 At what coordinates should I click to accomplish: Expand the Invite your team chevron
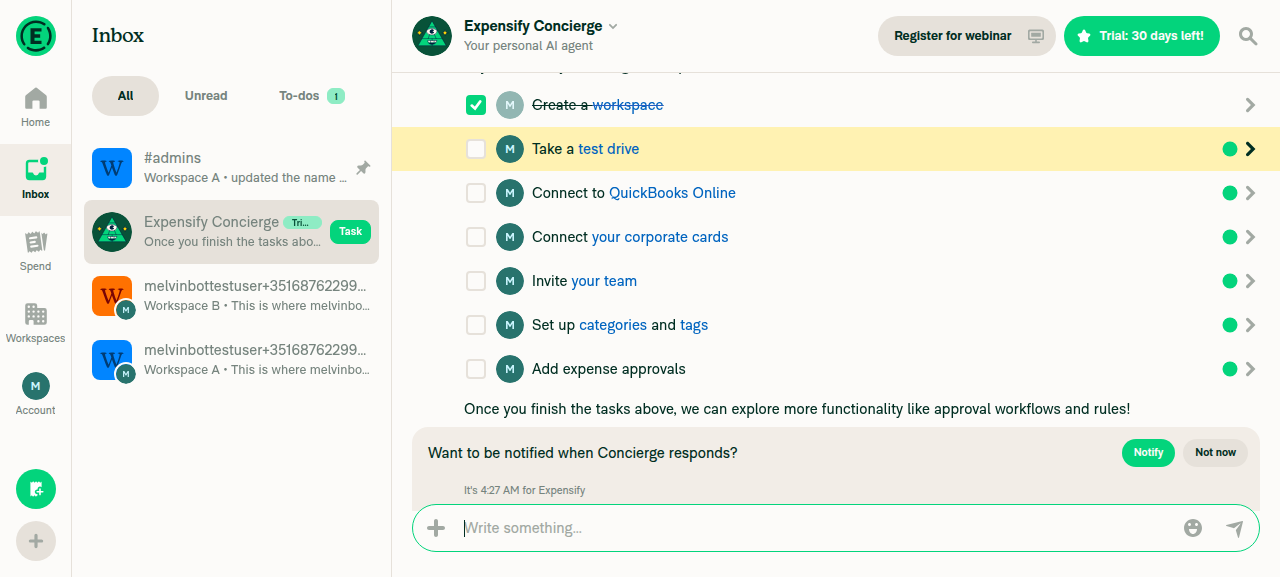click(x=1250, y=281)
